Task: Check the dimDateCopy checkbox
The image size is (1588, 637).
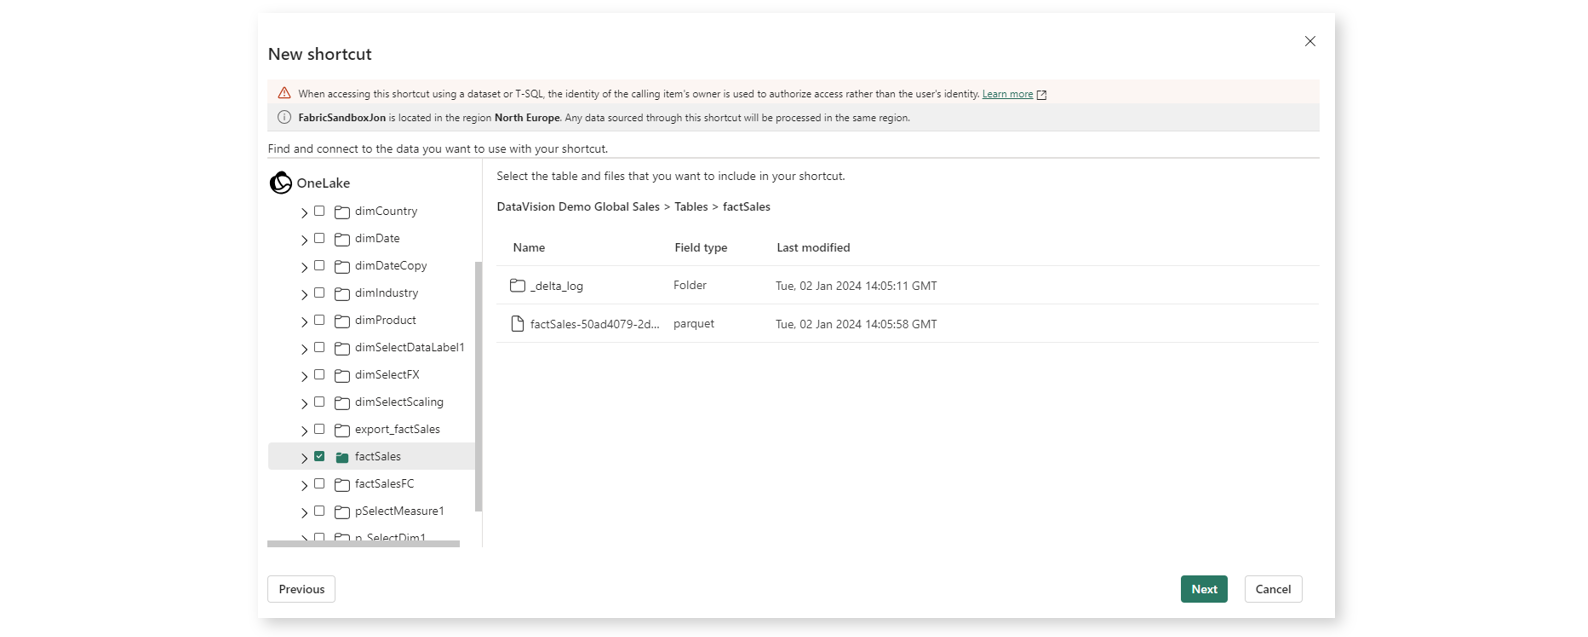Action: point(319,265)
